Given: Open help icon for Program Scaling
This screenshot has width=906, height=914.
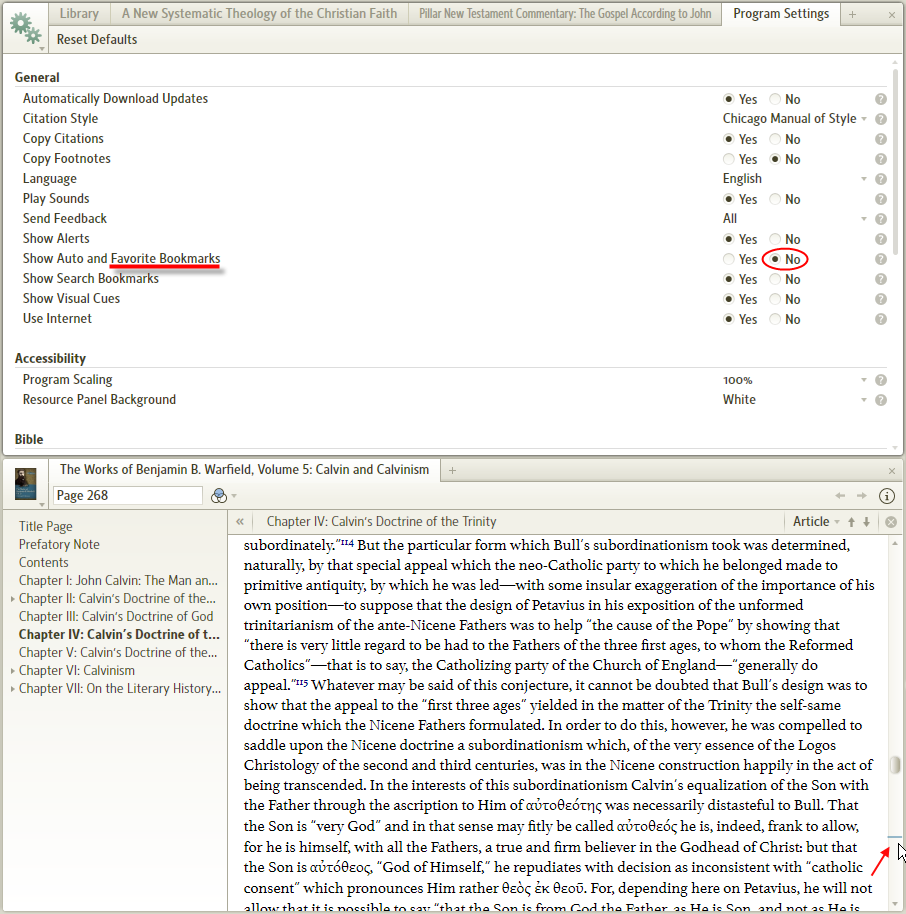Looking at the screenshot, I should [881, 380].
